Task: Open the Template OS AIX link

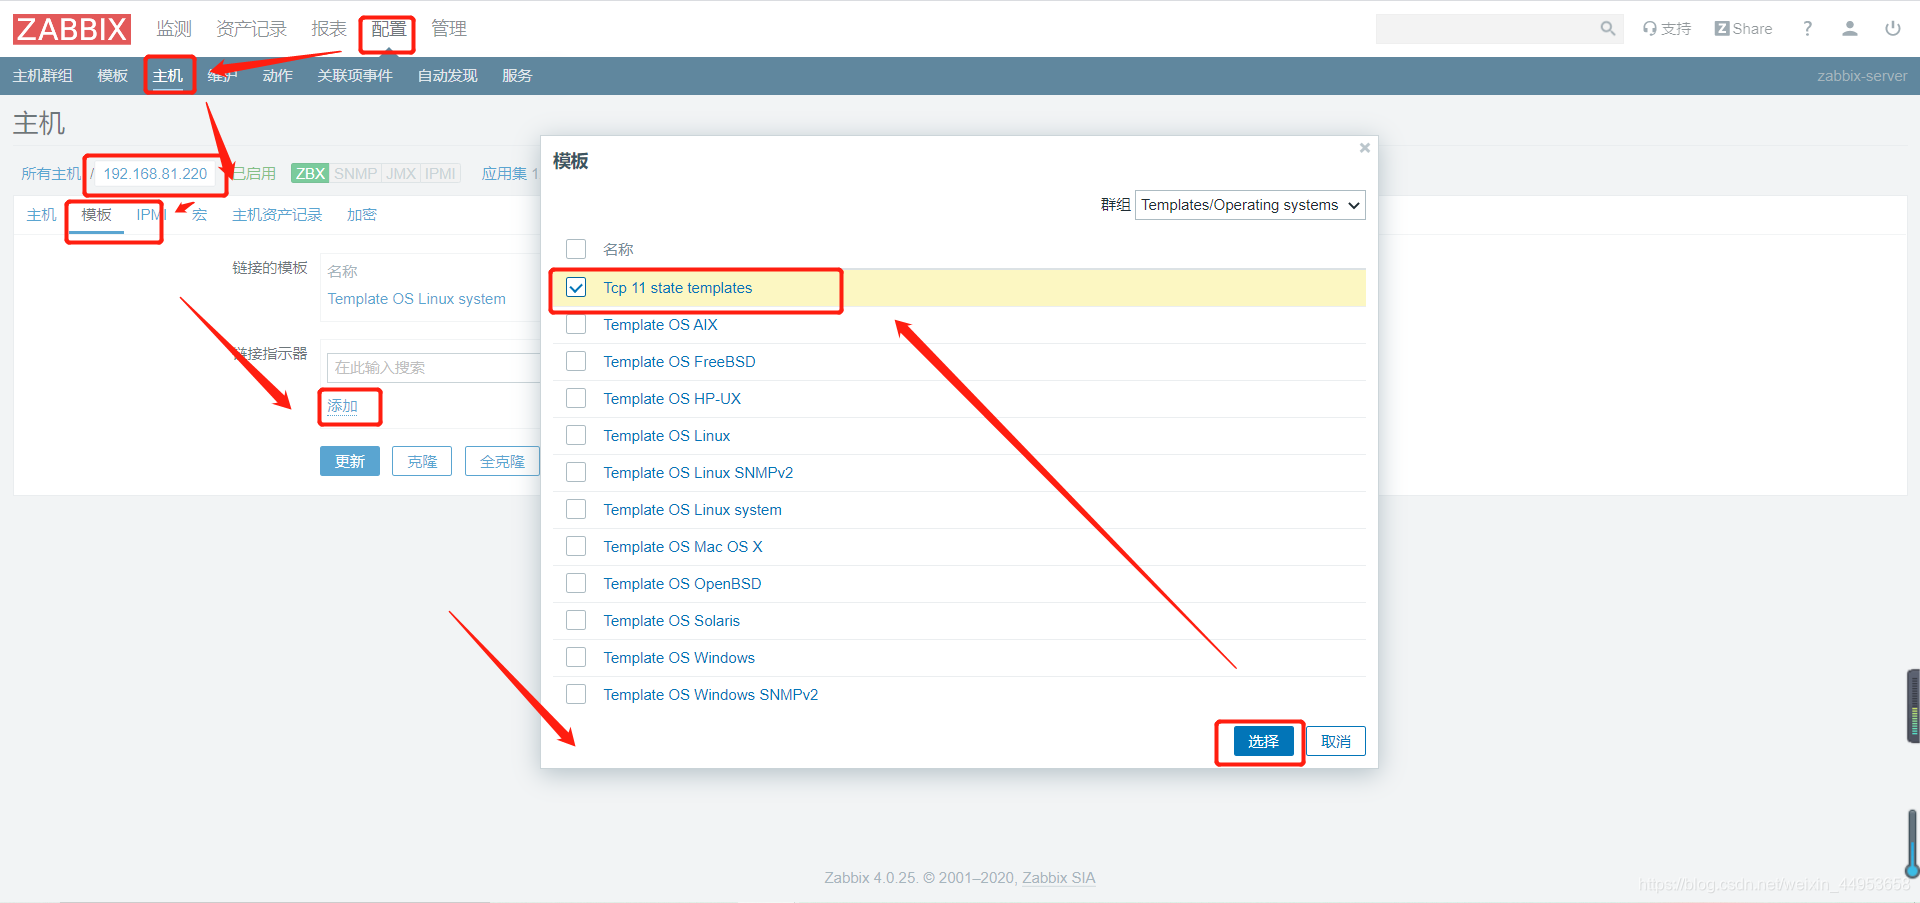Action: coord(660,325)
